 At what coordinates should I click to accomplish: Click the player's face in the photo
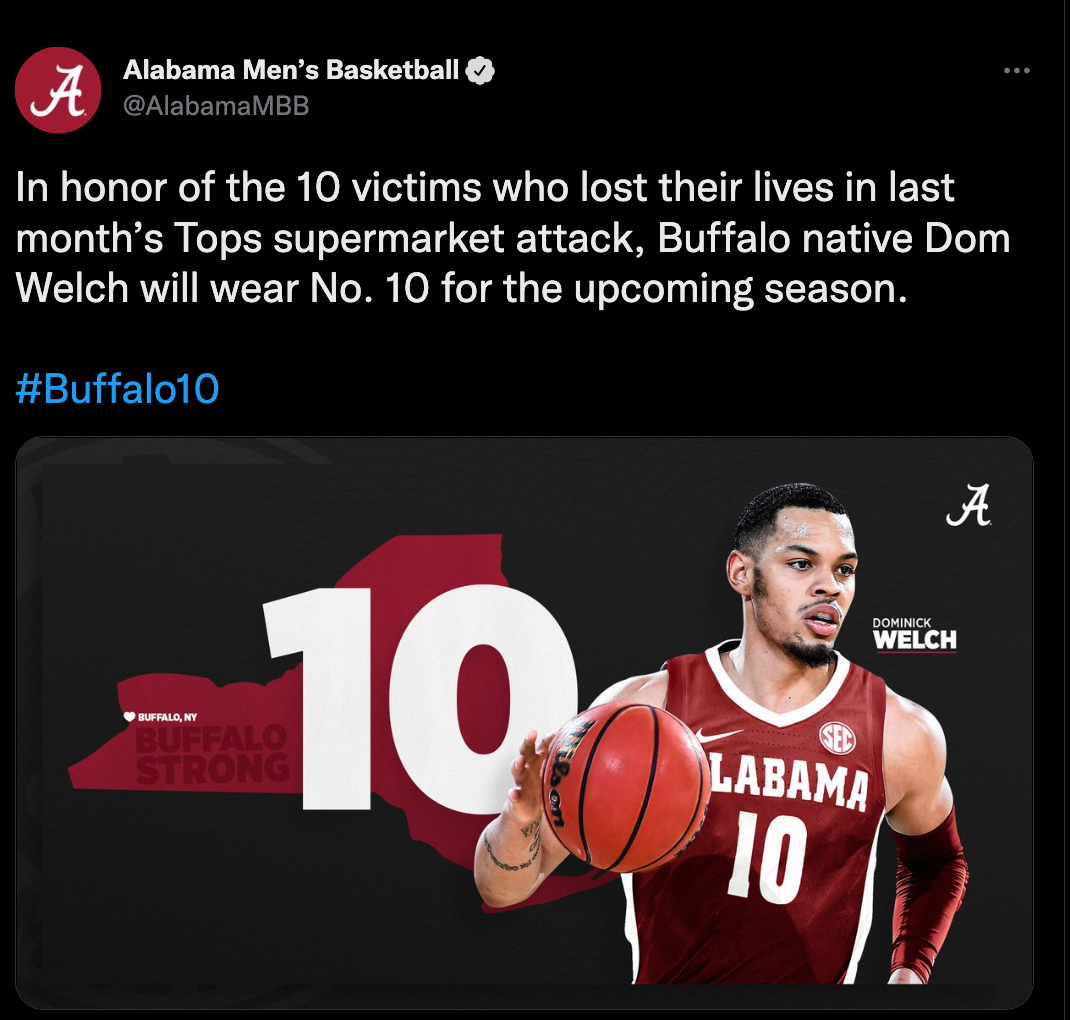[808, 592]
